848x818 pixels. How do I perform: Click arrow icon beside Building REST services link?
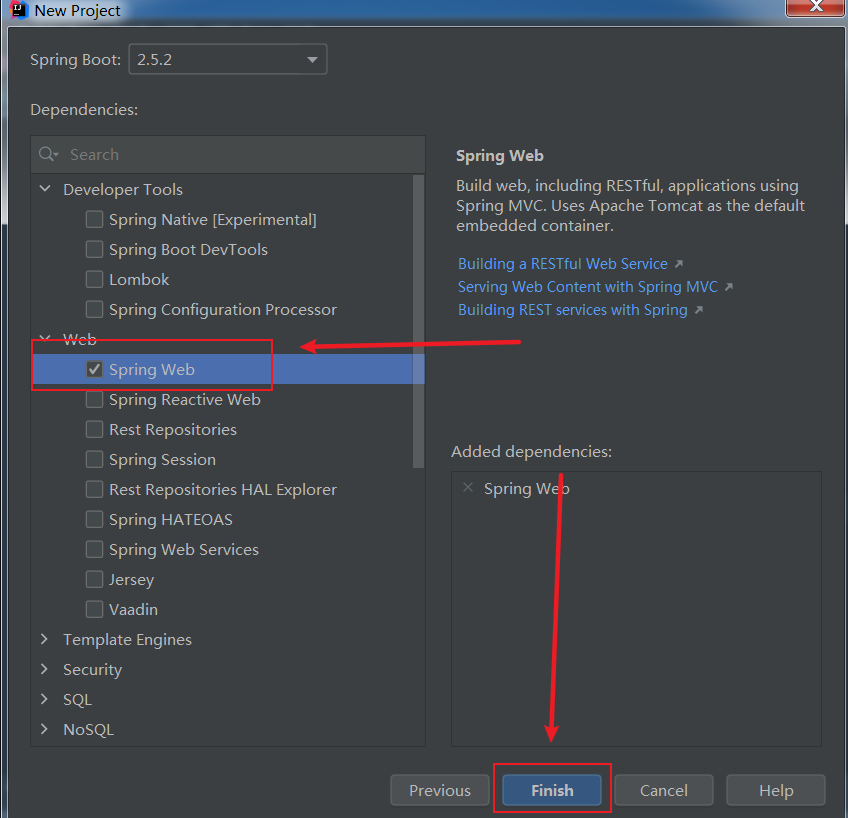click(698, 310)
